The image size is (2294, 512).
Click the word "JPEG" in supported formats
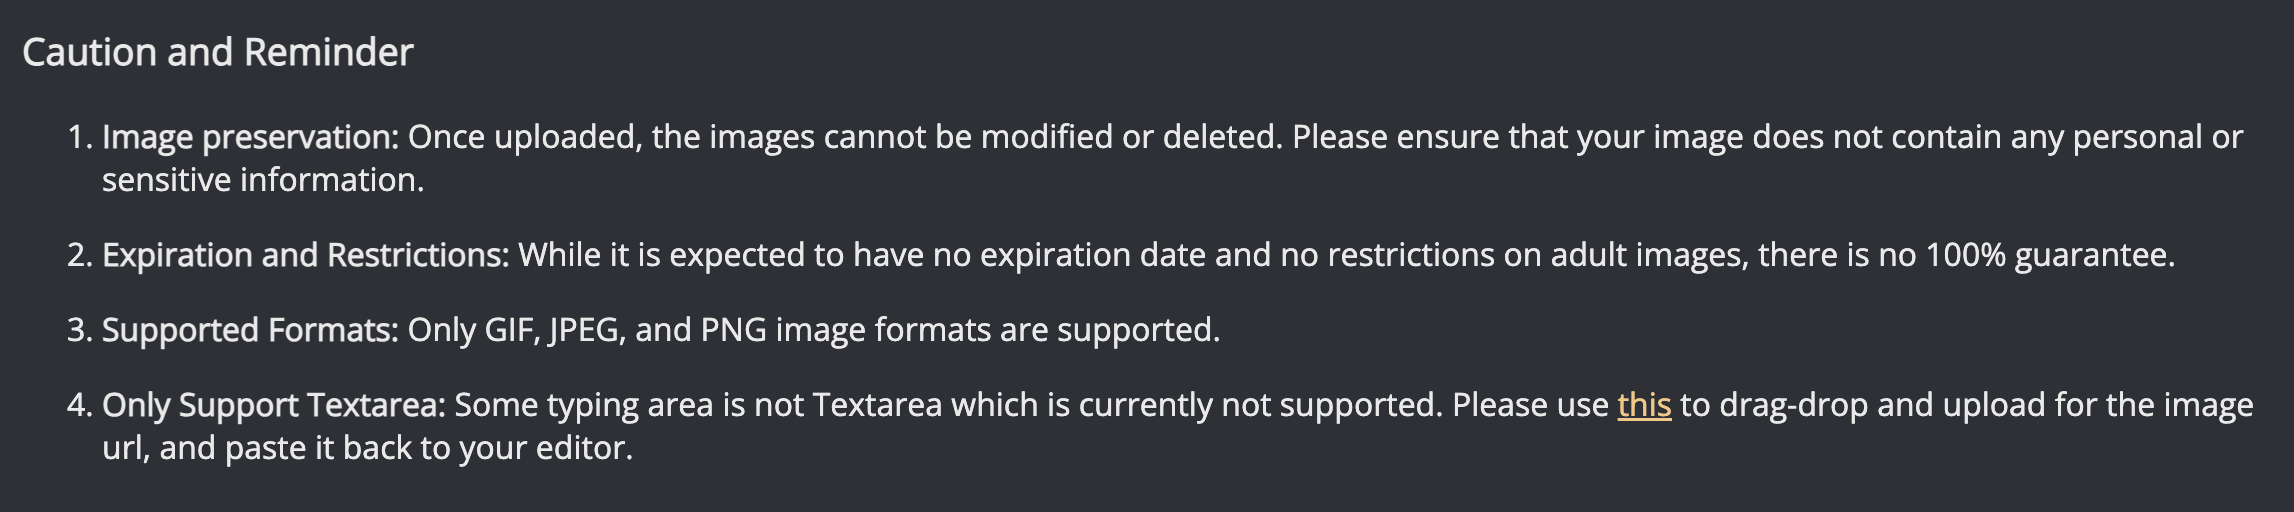(585, 330)
